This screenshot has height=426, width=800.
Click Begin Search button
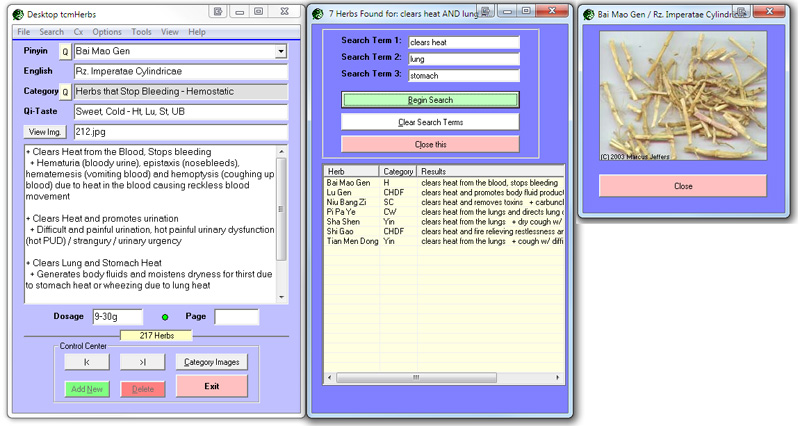(x=430, y=100)
